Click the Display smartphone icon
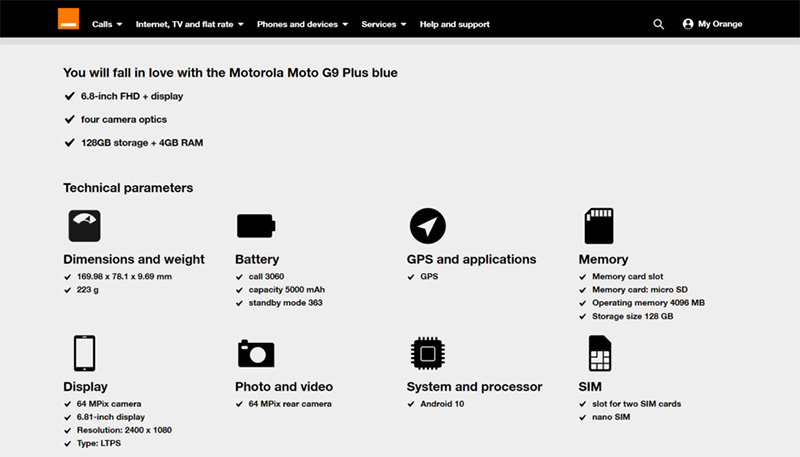 (x=84, y=353)
